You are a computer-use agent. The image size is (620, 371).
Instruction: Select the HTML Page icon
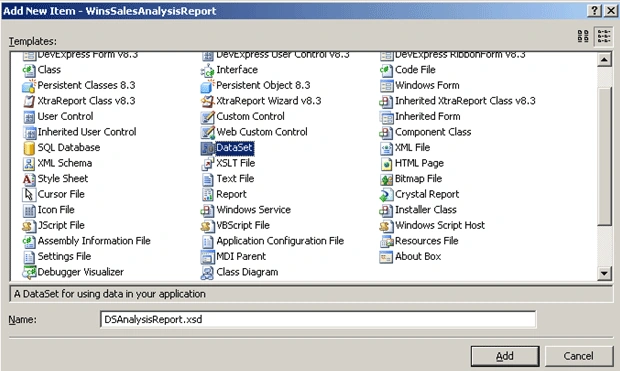click(386, 163)
